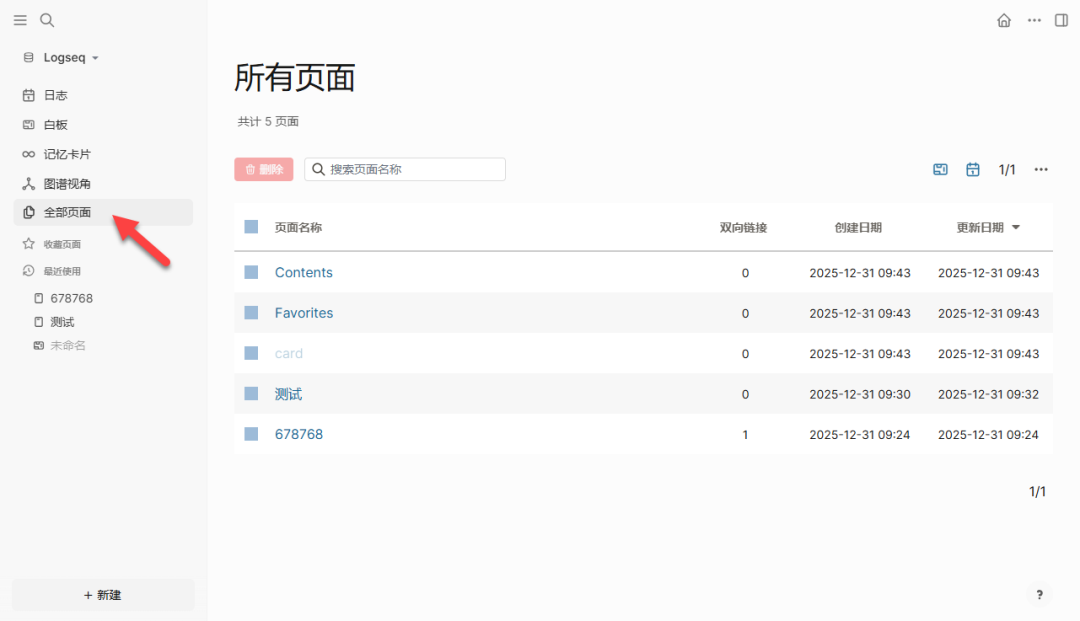Click the calendar icon next to the pagination
Image resolution: width=1080 pixels, height=621 pixels.
(972, 169)
